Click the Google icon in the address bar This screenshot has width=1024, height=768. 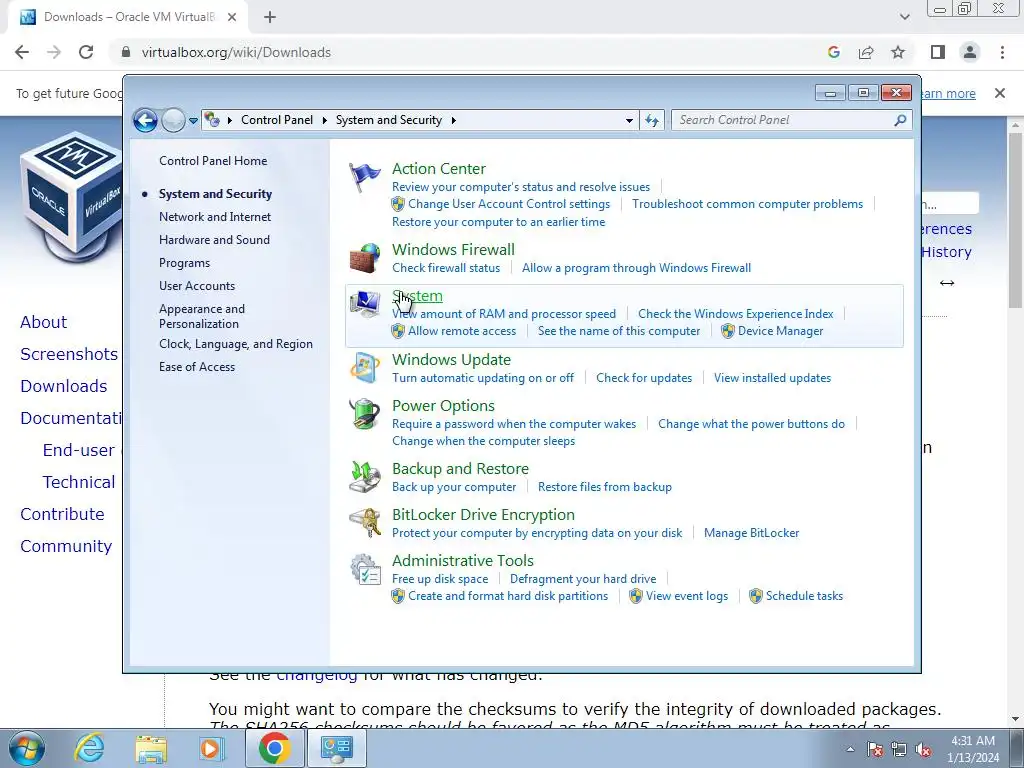833,52
